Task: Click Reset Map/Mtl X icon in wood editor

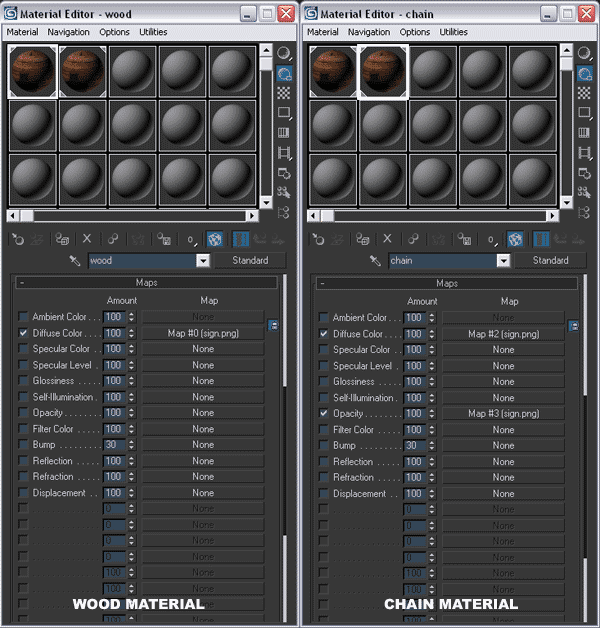Action: pos(87,239)
